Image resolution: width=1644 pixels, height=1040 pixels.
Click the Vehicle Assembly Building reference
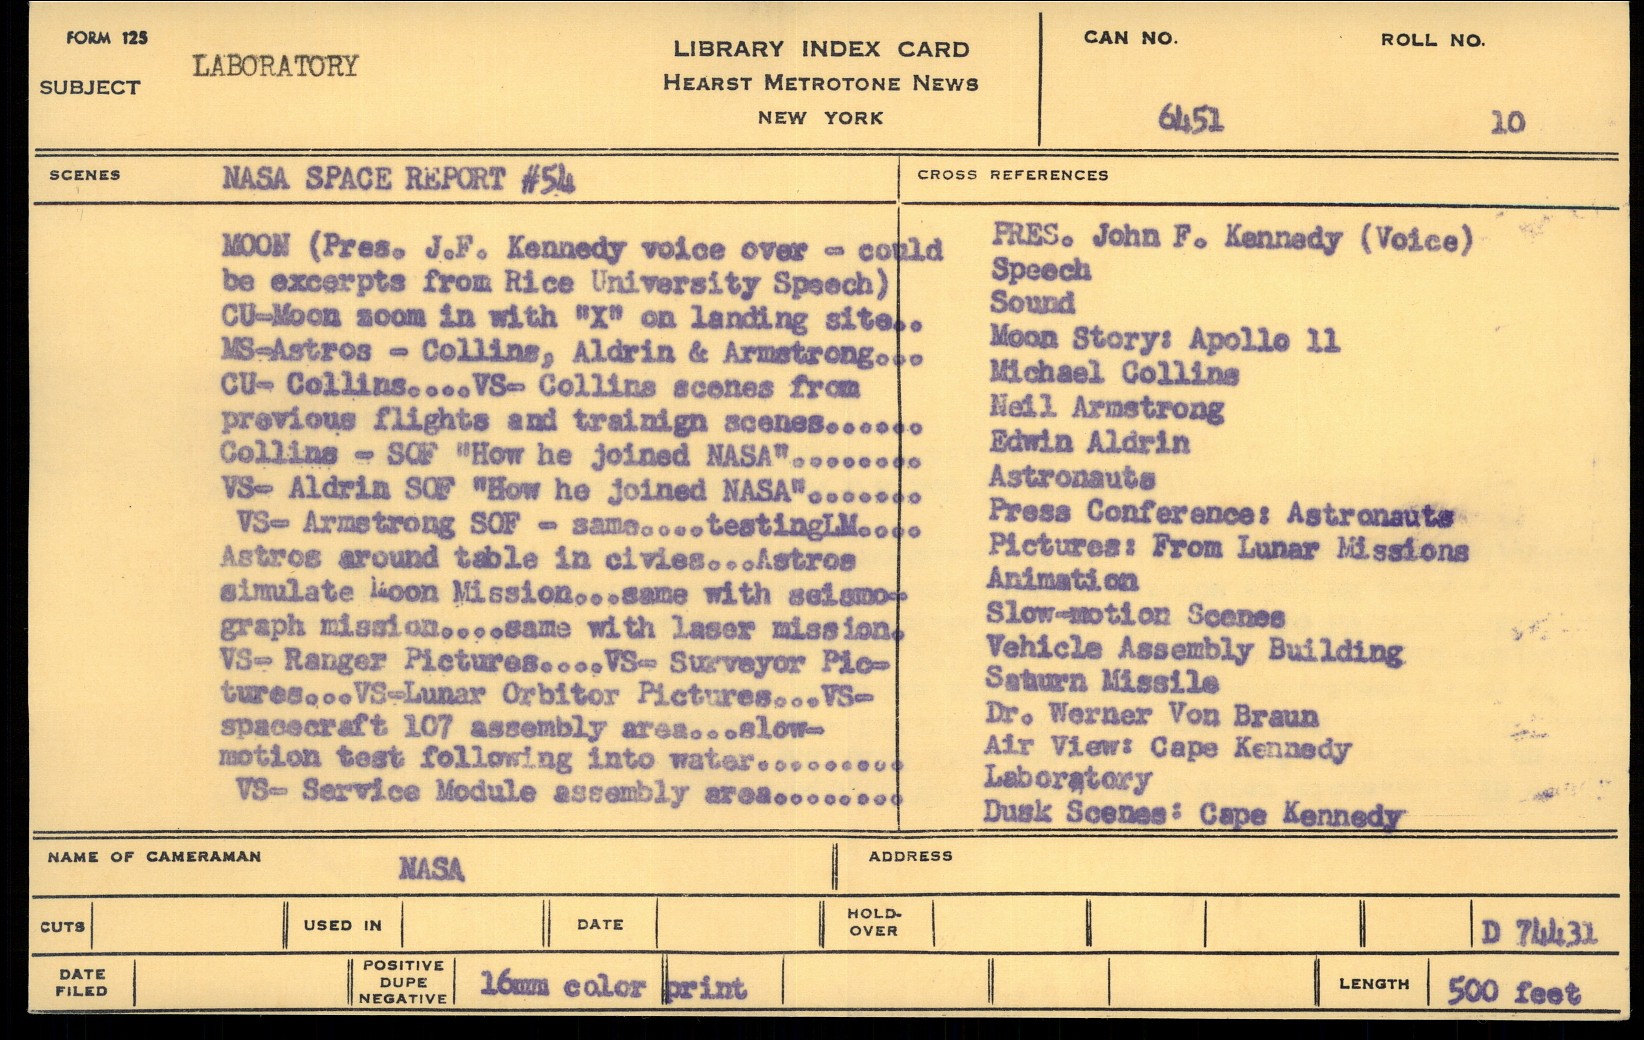(x=1194, y=649)
